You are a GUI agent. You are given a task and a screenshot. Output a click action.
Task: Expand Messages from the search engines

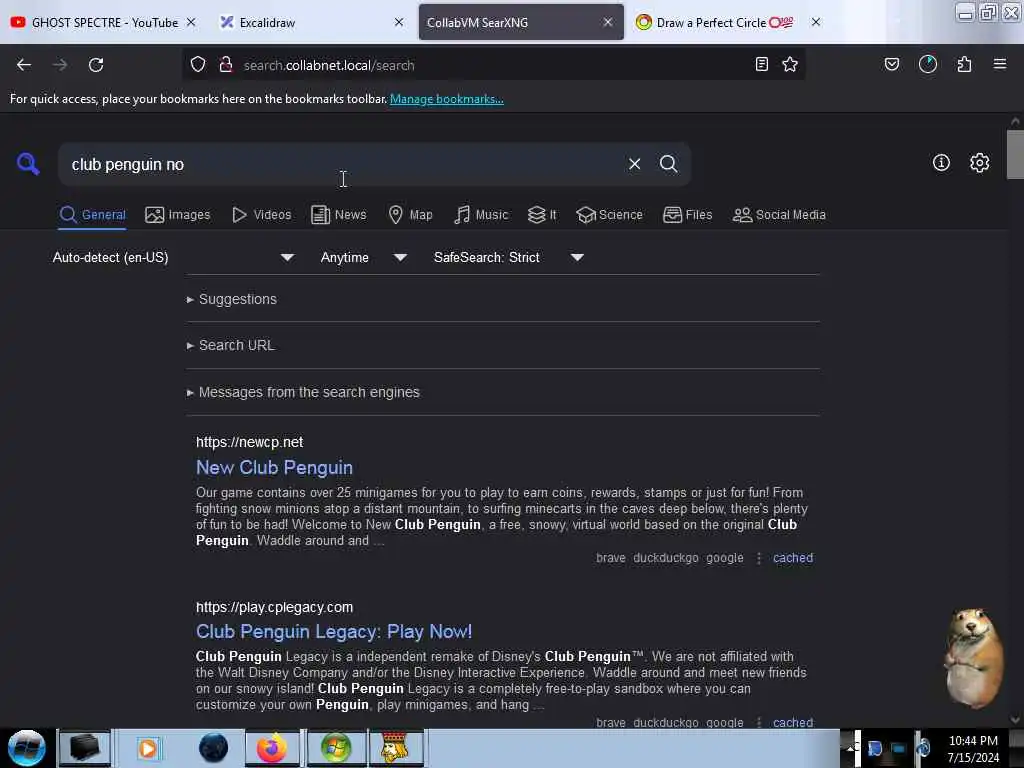point(303,392)
